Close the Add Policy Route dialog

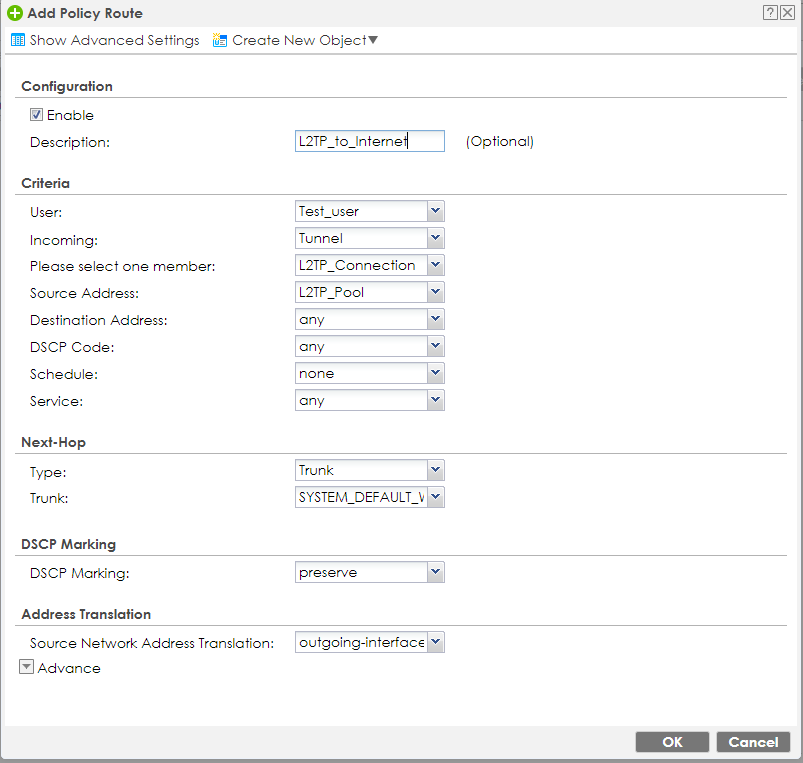[x=787, y=13]
